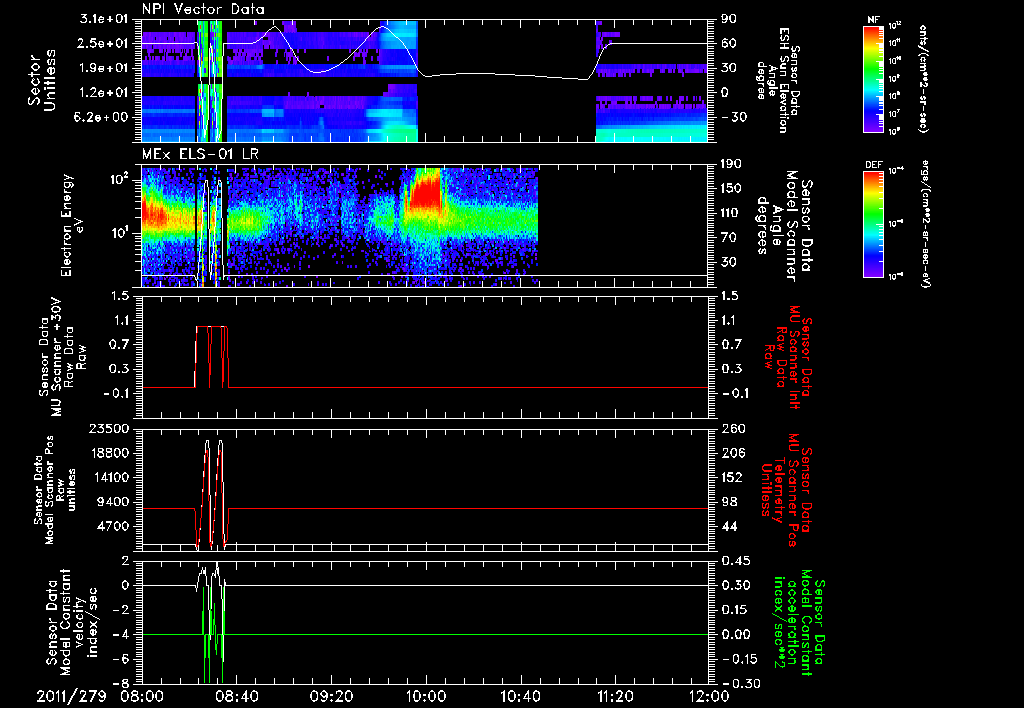The height and width of the screenshot is (708, 1024).
Task: Click the 0.15 acceleration tick value
Action: [x=735, y=610]
